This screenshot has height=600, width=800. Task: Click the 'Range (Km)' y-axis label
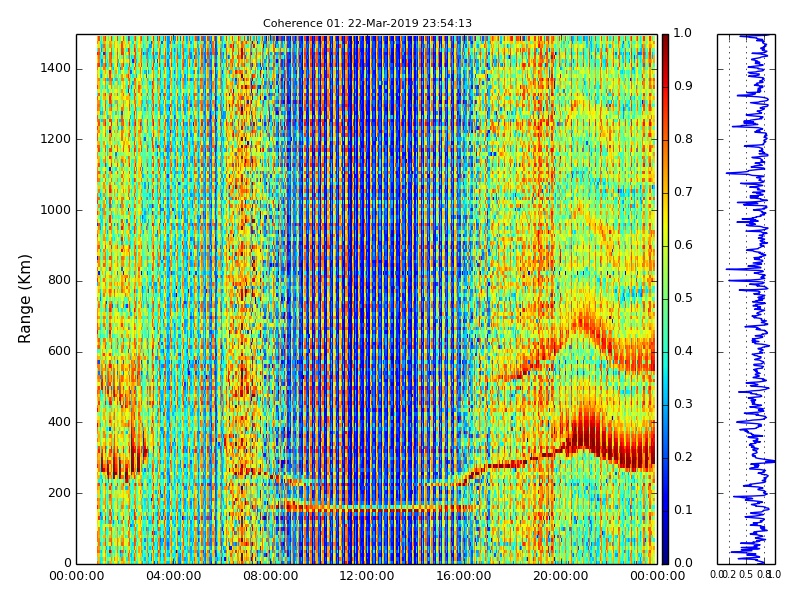24,299
